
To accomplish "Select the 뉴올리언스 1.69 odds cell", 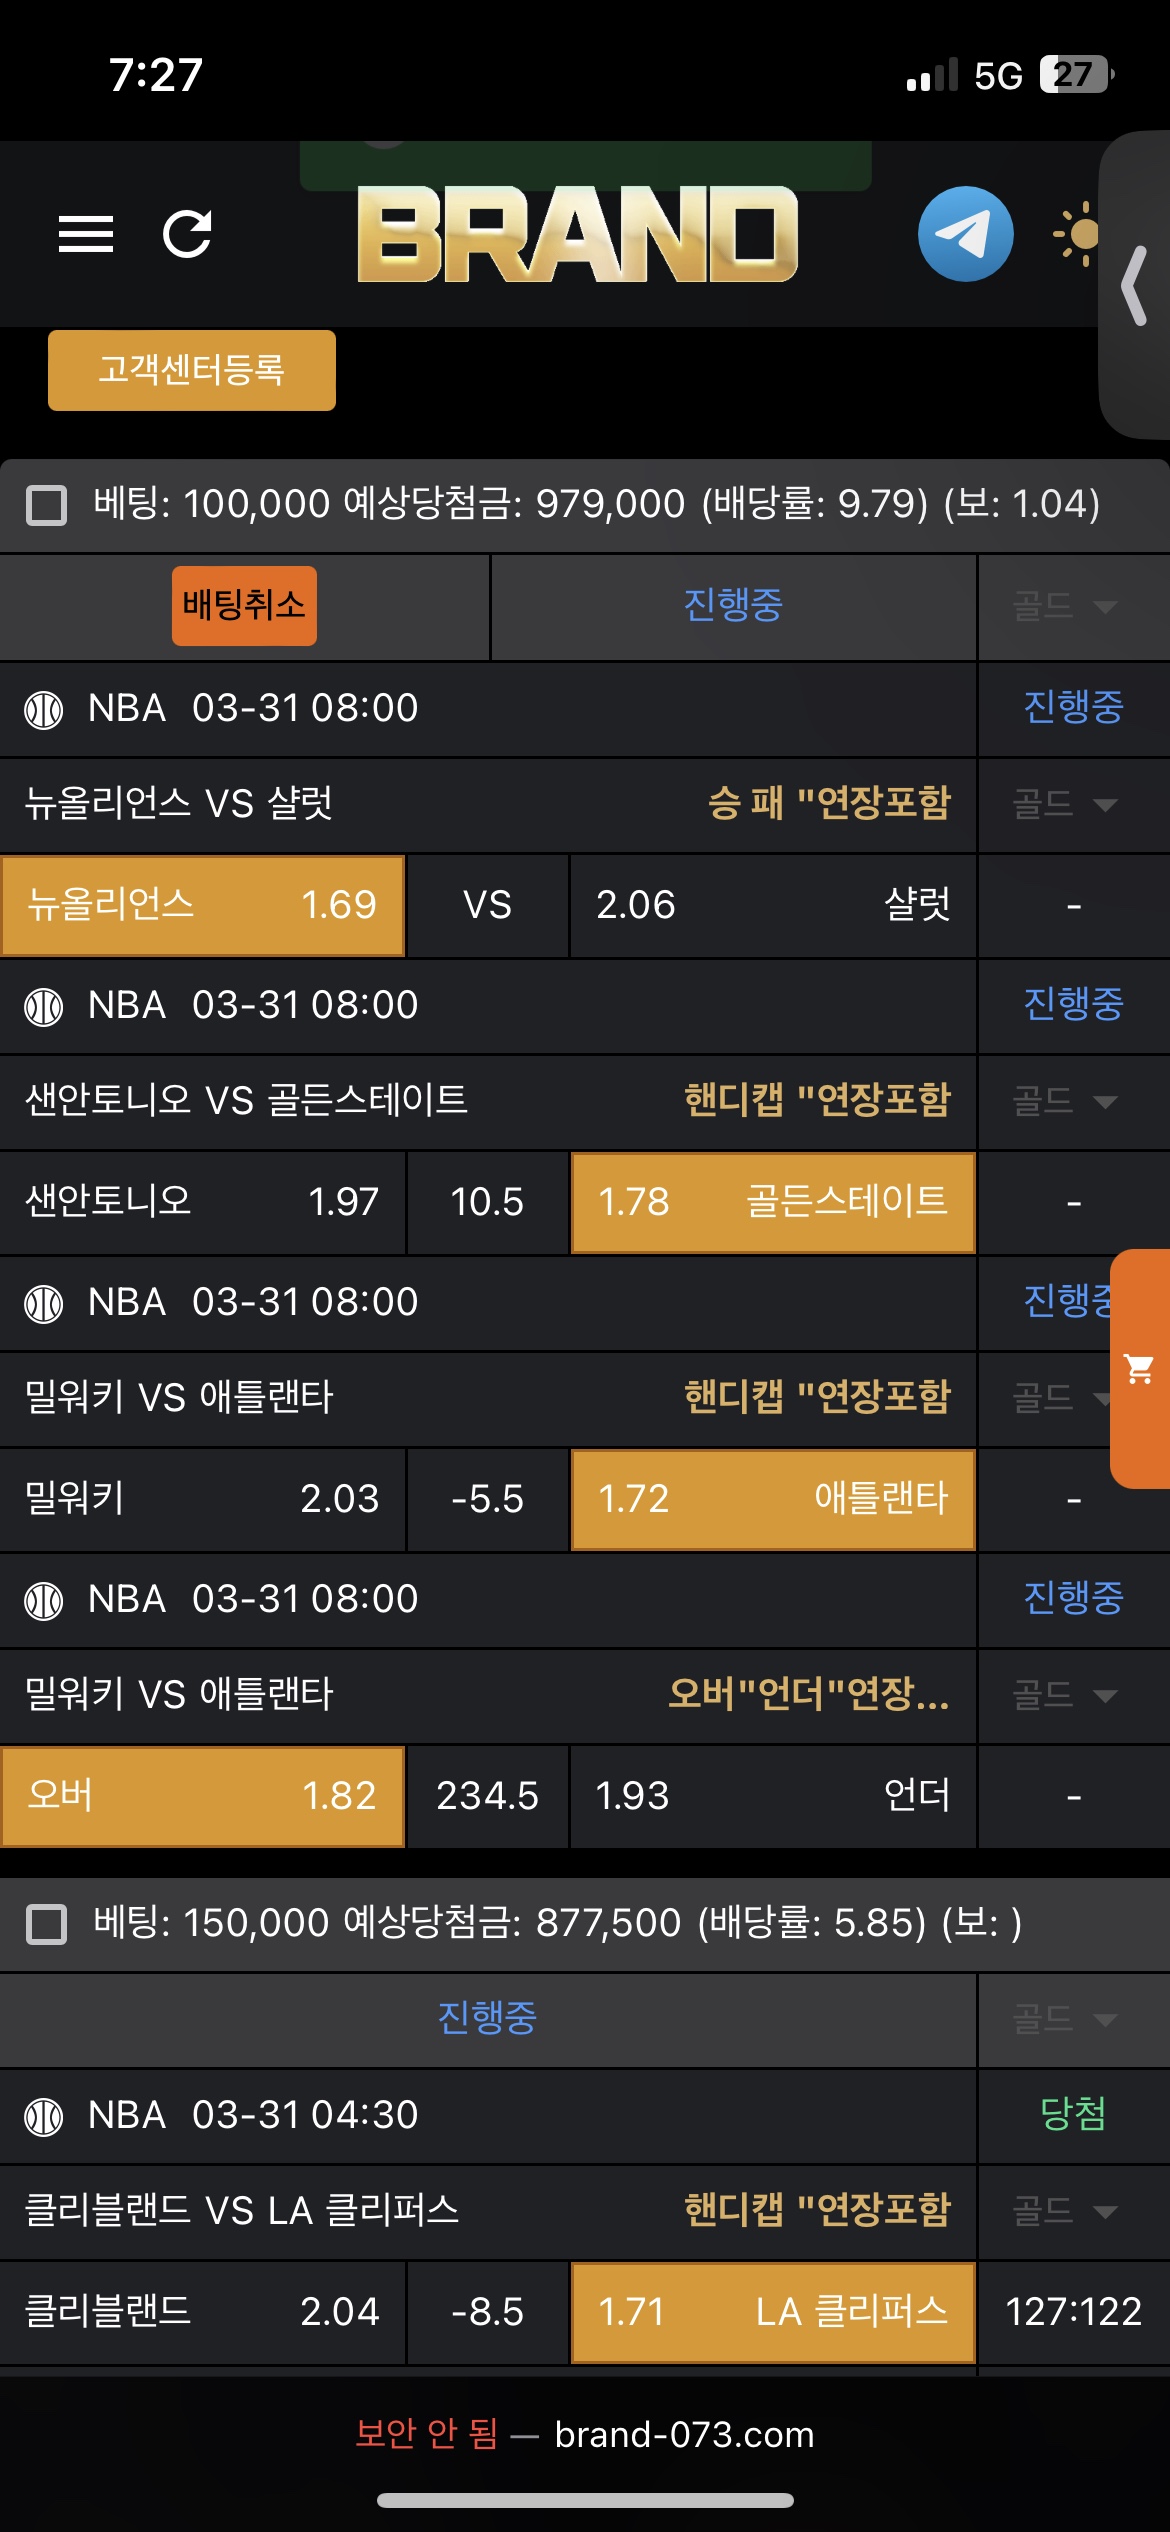I will pos(202,905).
